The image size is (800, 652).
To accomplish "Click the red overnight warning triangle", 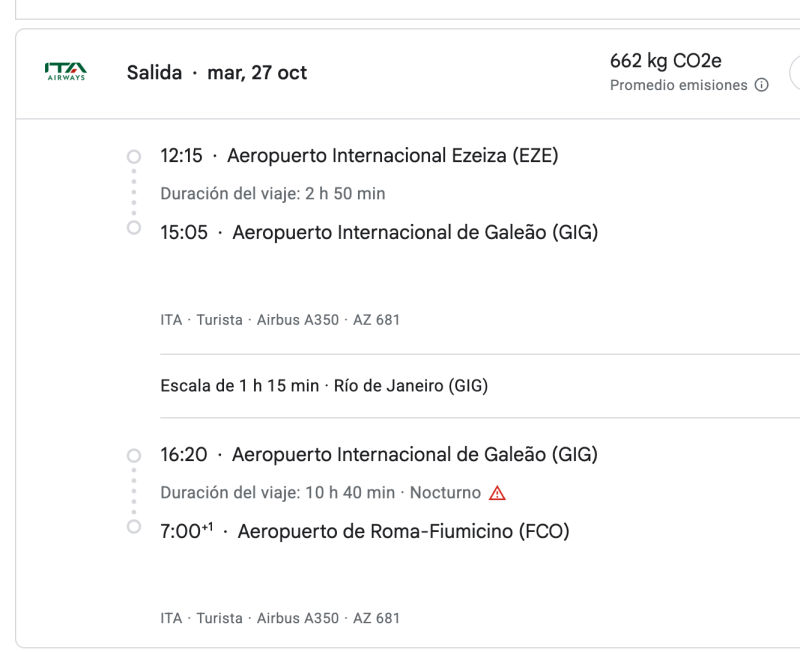I will [497, 493].
